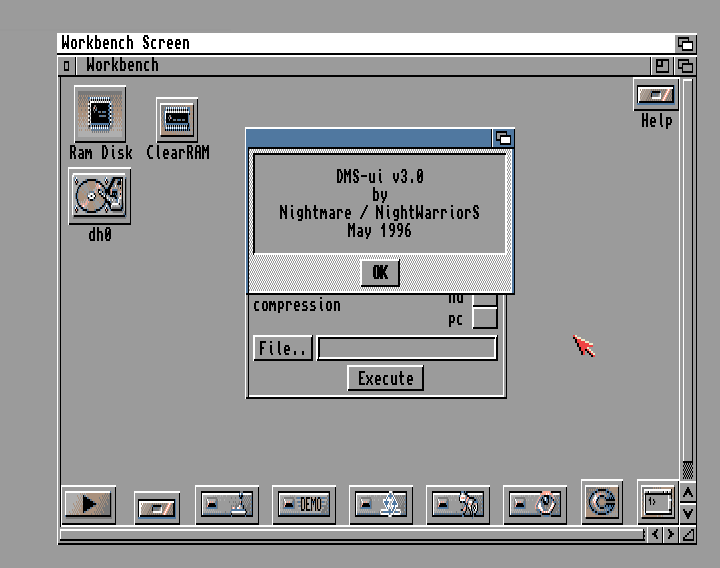
Task: Select the drawer icon with the triangle logo
Action: (x=381, y=505)
